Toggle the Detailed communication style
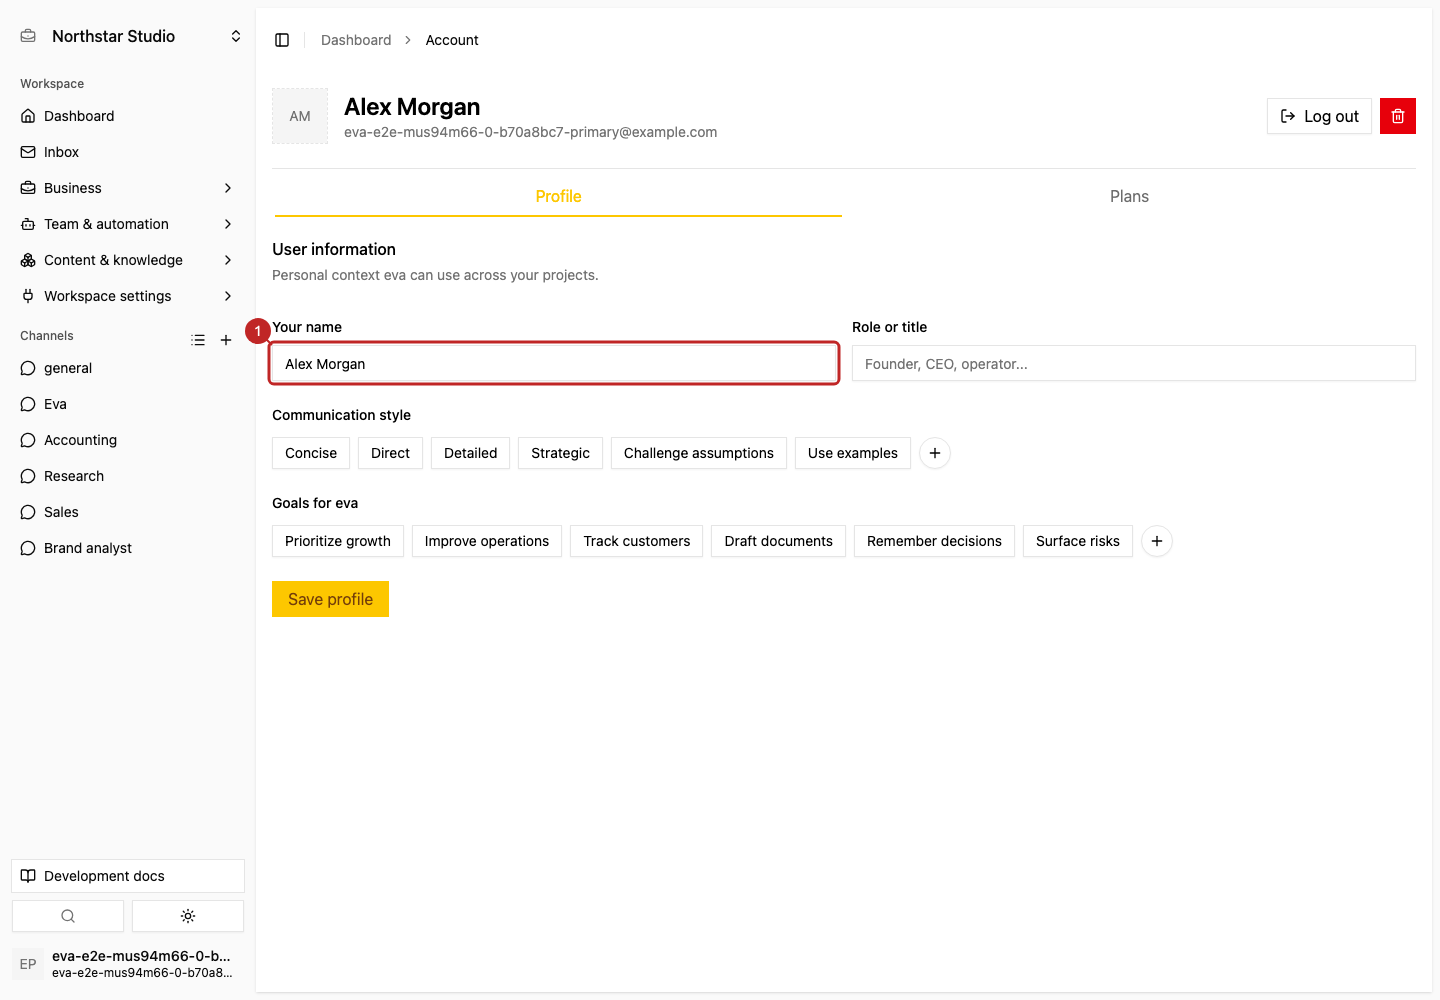 click(x=471, y=453)
